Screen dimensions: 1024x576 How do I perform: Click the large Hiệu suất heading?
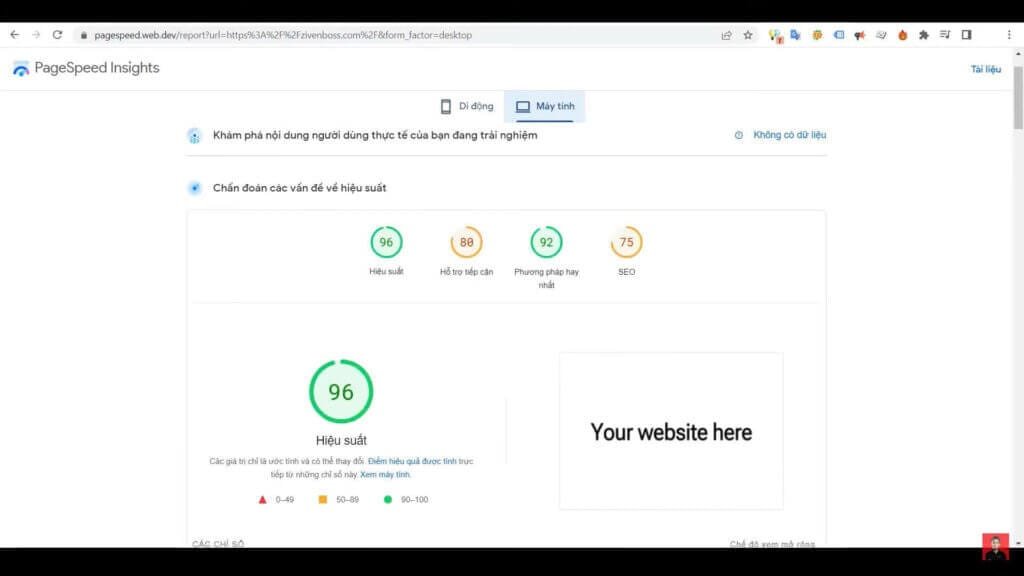[341, 441]
